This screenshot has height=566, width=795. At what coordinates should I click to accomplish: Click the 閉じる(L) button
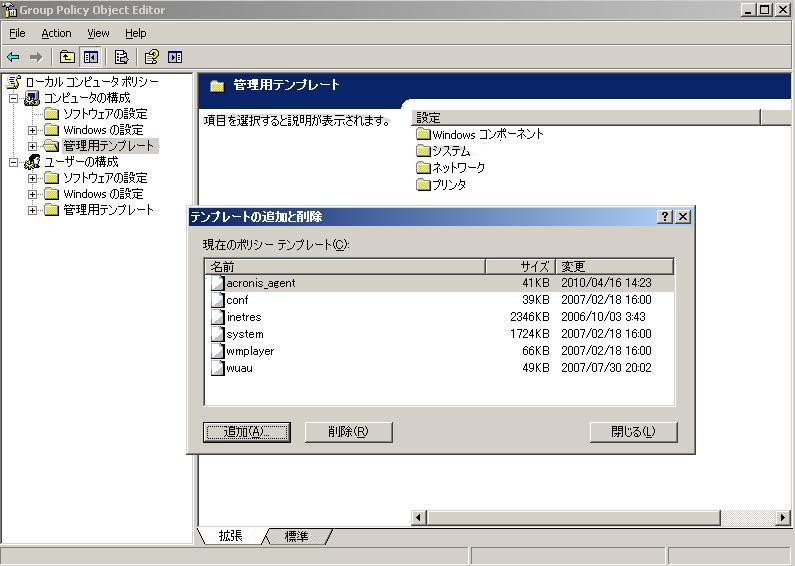pyautogui.click(x=633, y=432)
